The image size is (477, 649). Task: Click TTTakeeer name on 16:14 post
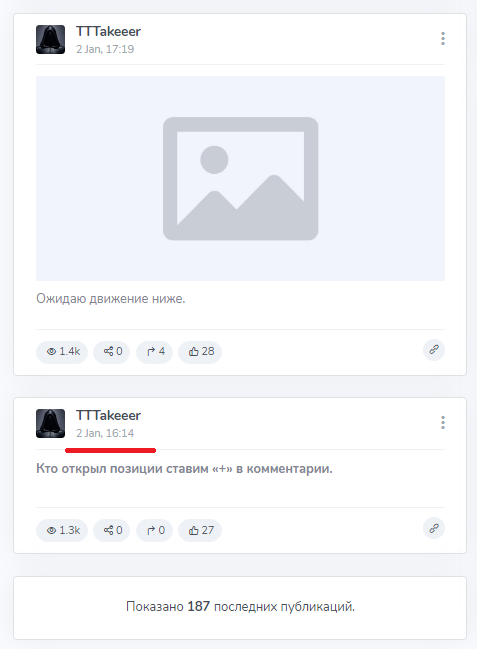coord(108,416)
